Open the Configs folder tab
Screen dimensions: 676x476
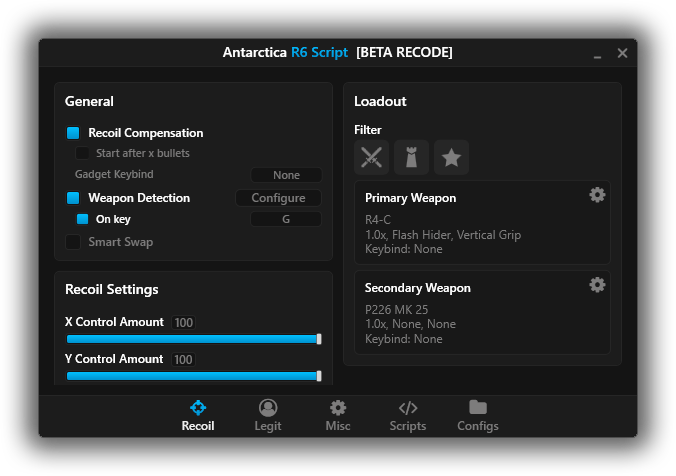pyautogui.click(x=478, y=415)
